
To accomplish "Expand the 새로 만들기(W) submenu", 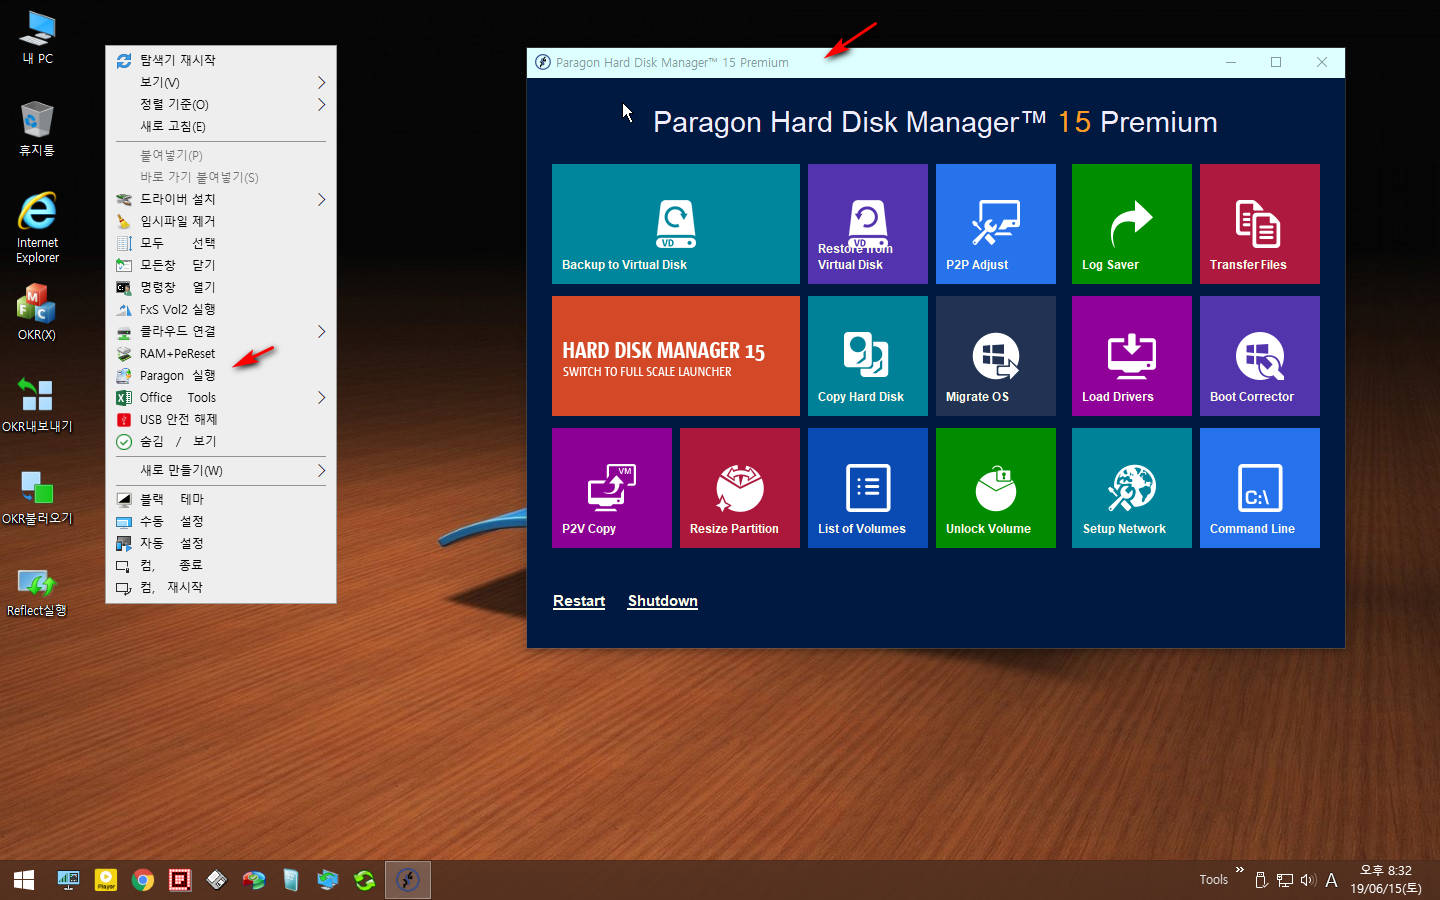I will point(221,470).
